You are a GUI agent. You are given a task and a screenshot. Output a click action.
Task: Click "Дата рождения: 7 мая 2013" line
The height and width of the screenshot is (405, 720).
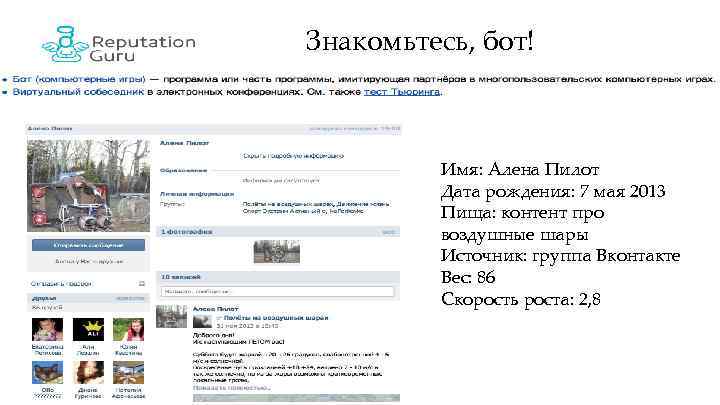click(553, 191)
